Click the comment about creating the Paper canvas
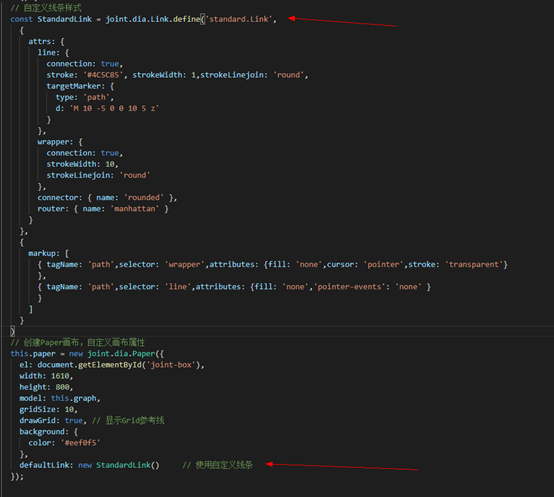554x497 pixels. click(x=78, y=342)
